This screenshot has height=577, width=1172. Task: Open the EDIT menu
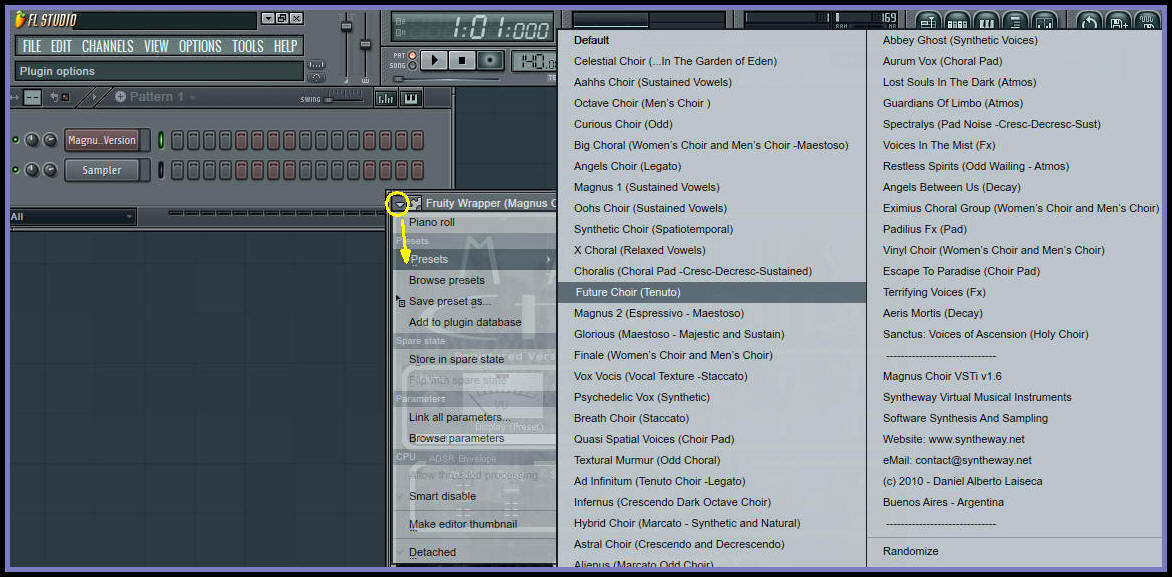click(61, 46)
